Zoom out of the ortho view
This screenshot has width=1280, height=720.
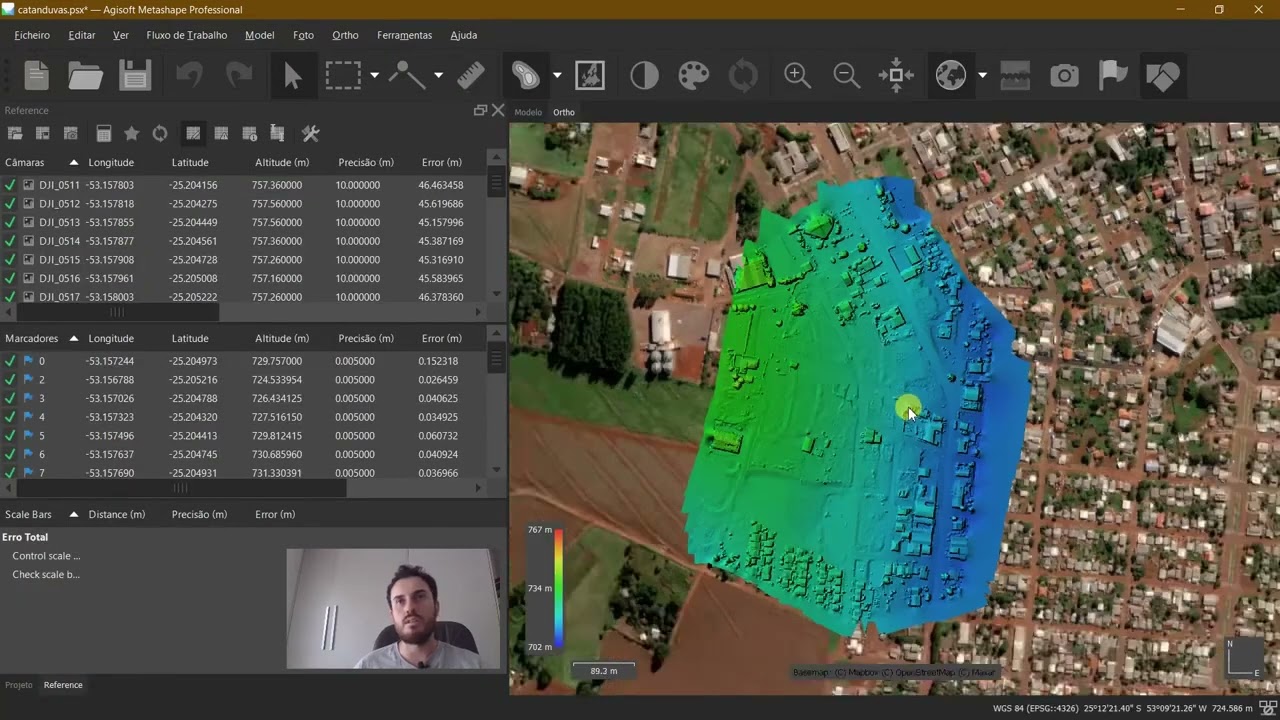[846, 76]
